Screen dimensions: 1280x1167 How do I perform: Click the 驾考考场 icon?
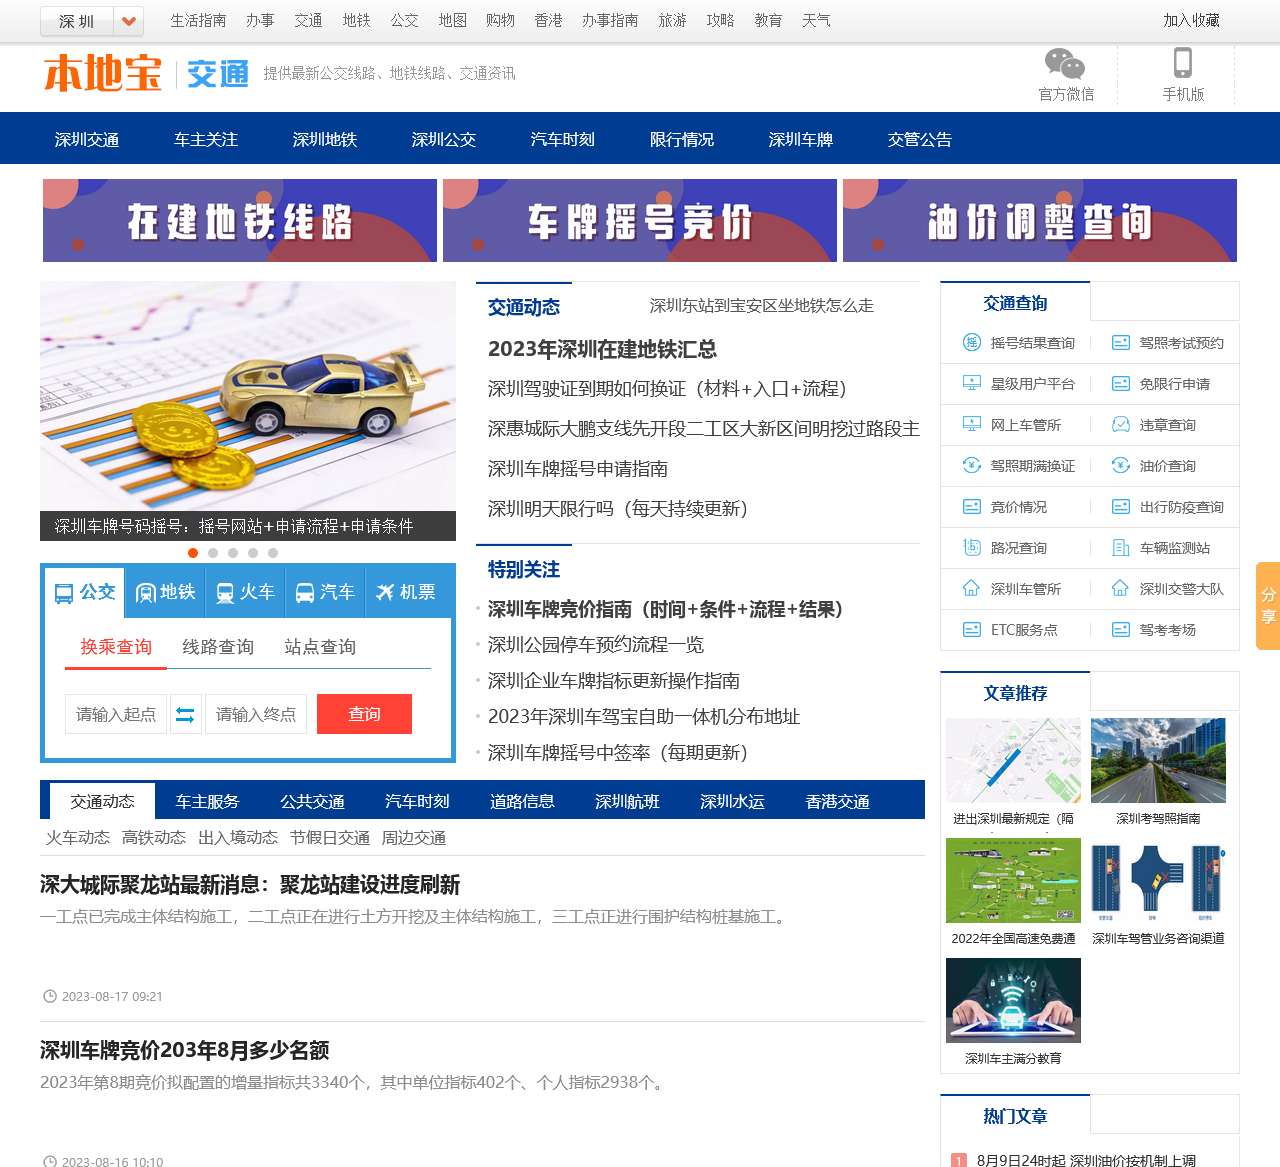(1121, 630)
